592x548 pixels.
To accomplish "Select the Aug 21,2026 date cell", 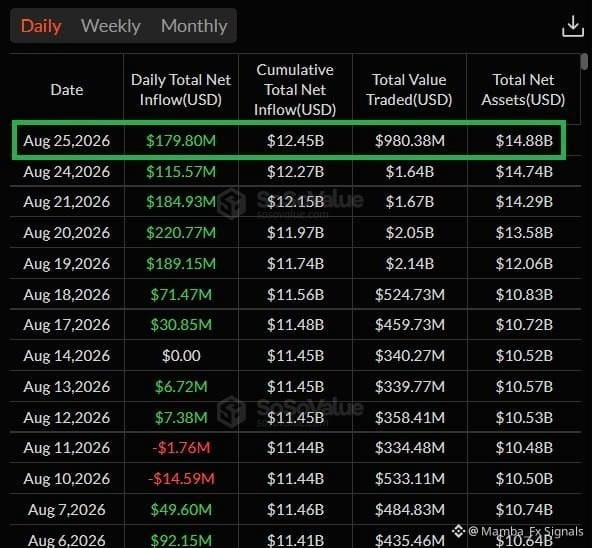I will [x=67, y=202].
